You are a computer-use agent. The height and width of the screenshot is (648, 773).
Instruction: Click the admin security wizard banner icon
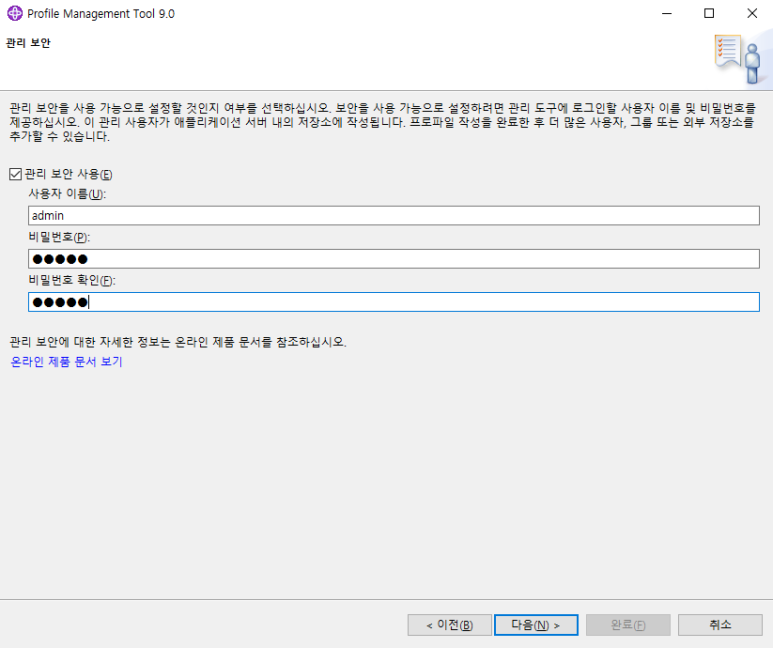pos(740,58)
